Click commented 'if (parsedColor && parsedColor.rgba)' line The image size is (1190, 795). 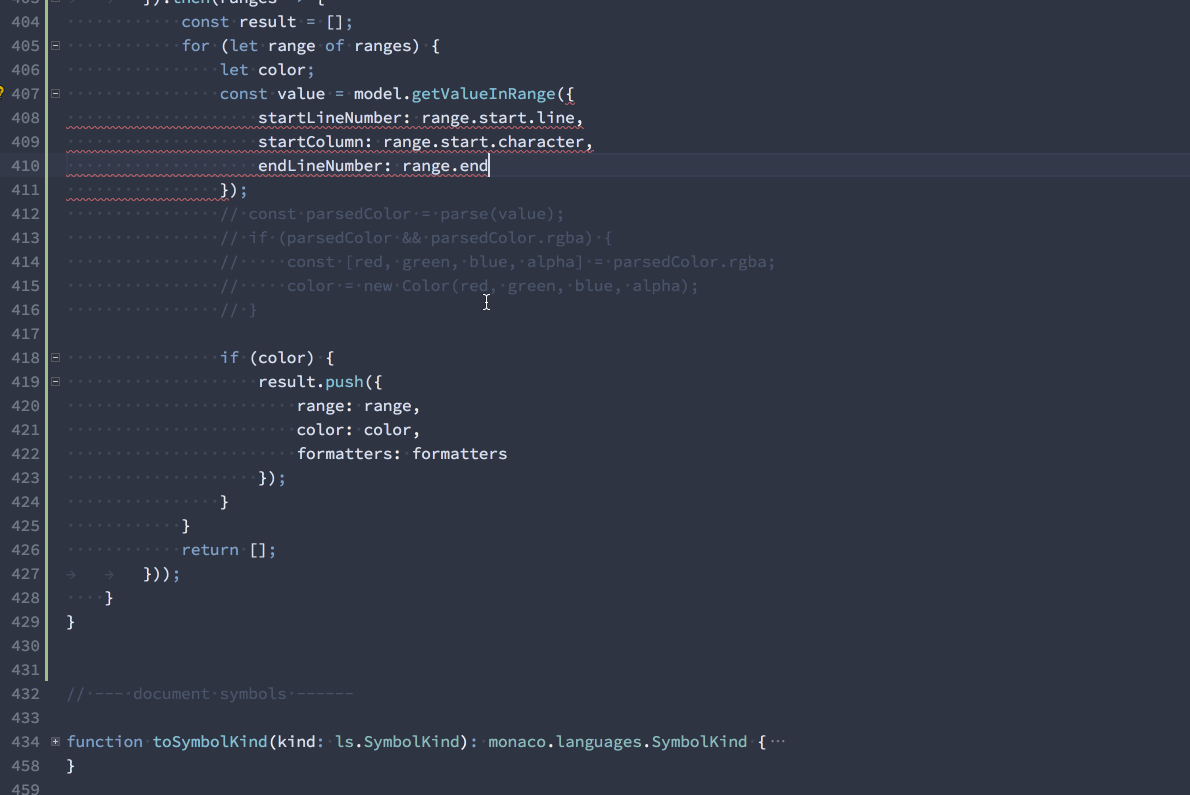click(416, 237)
